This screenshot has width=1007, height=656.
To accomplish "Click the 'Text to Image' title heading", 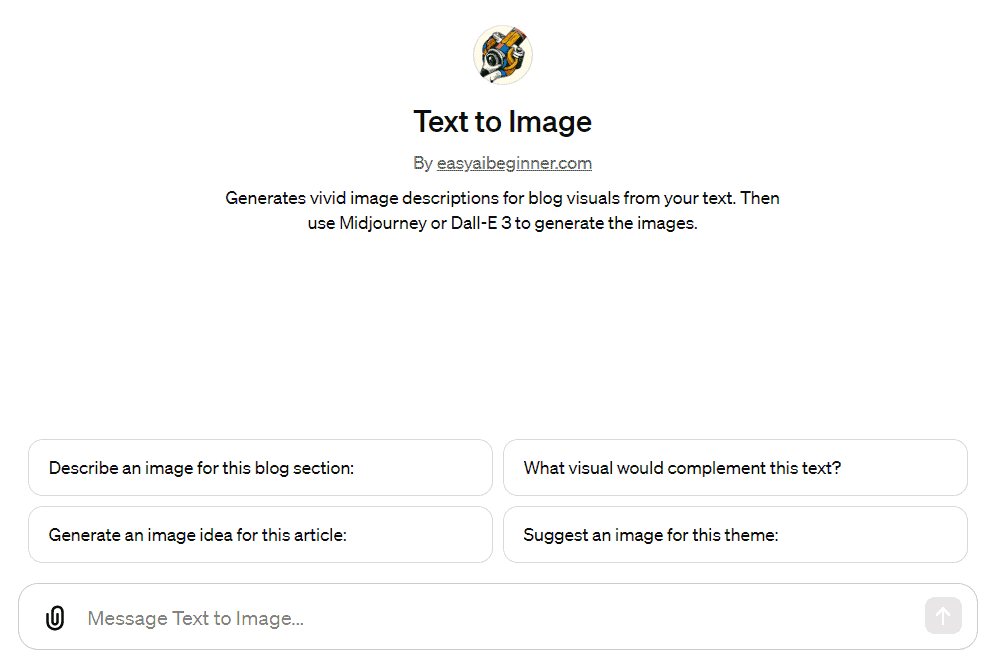I will click(x=503, y=121).
